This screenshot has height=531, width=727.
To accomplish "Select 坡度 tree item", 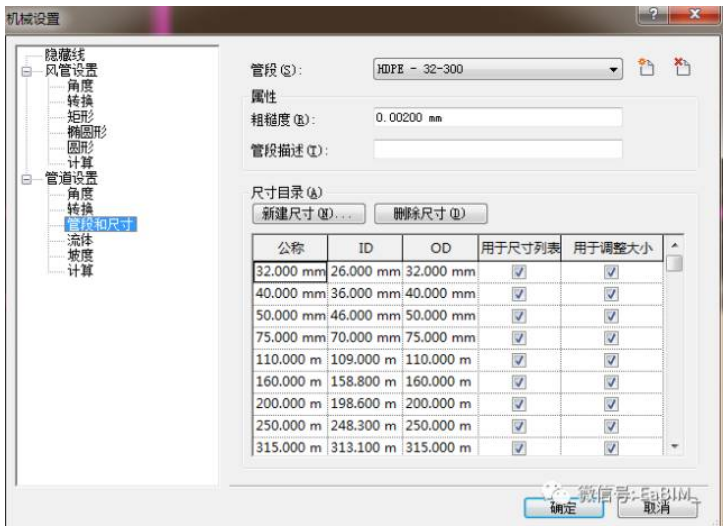I will click(80, 255).
